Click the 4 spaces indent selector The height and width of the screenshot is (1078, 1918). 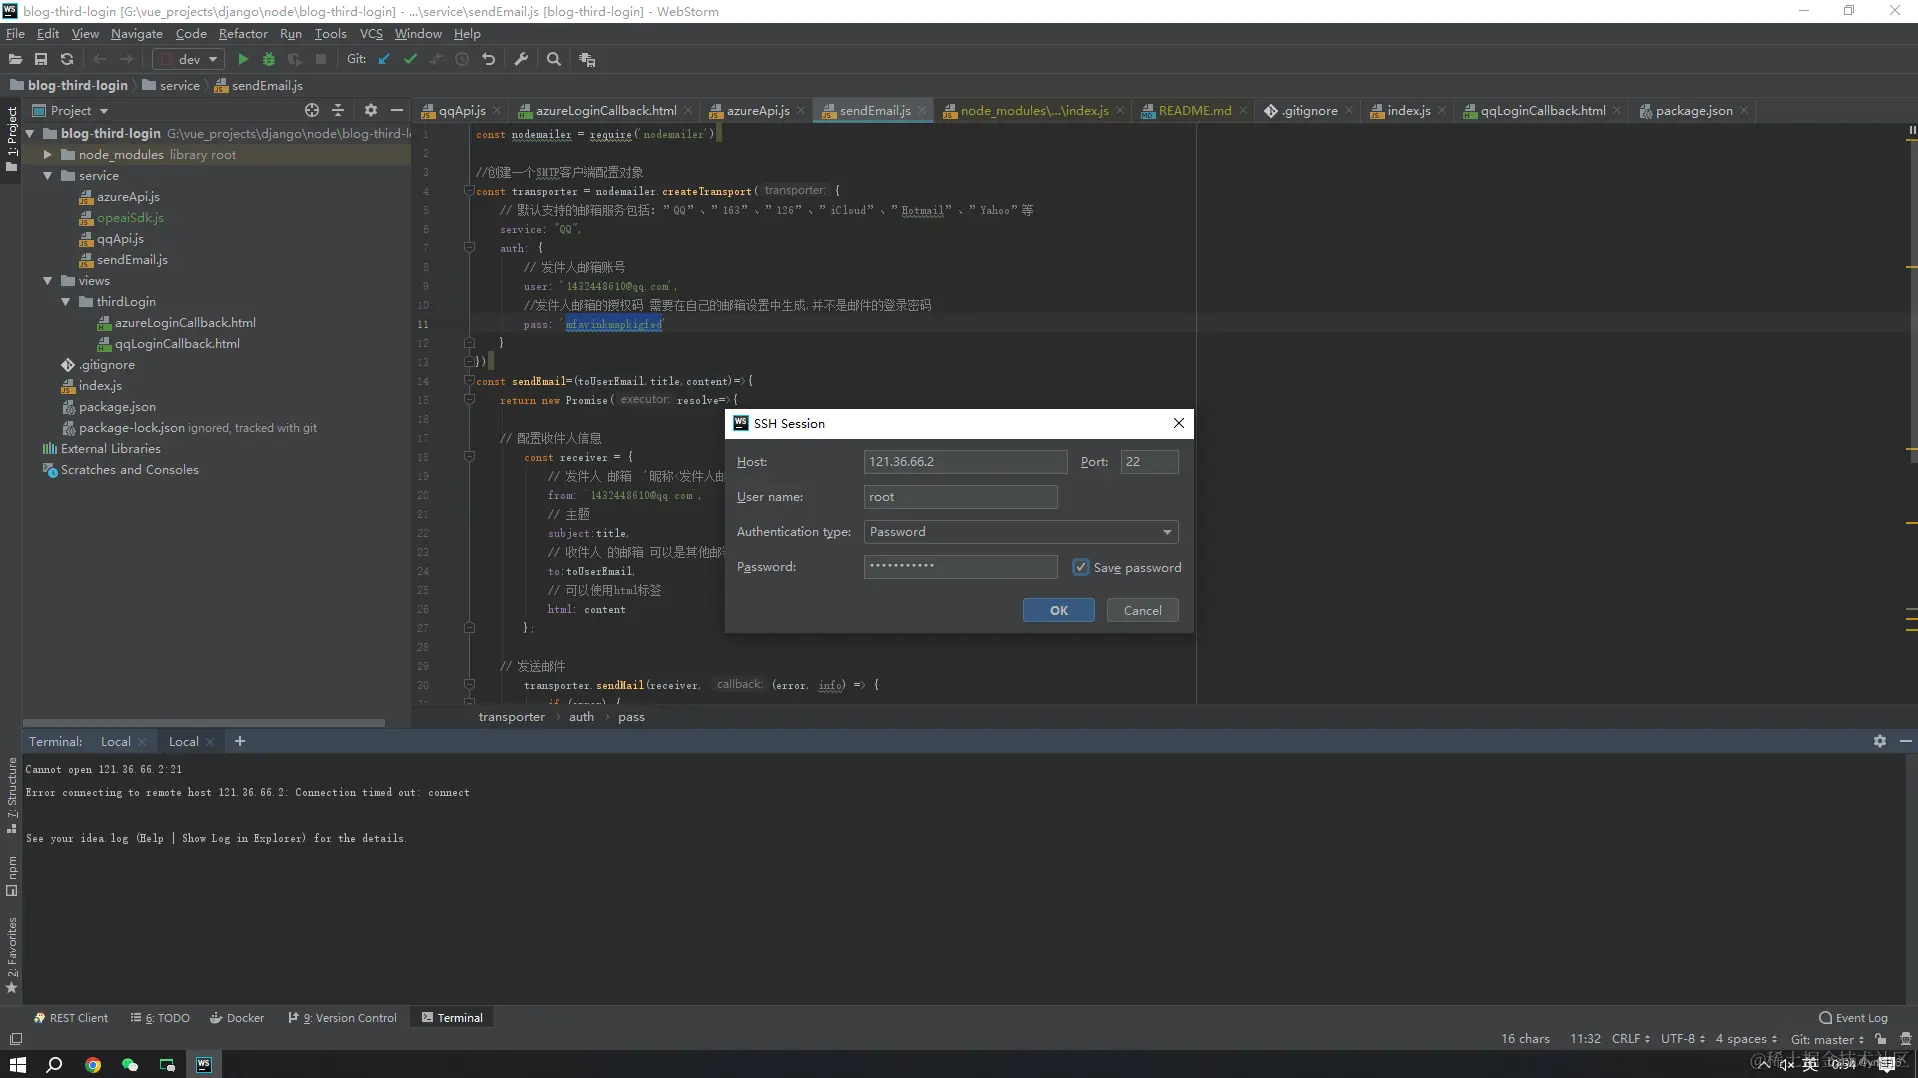pos(1747,1039)
